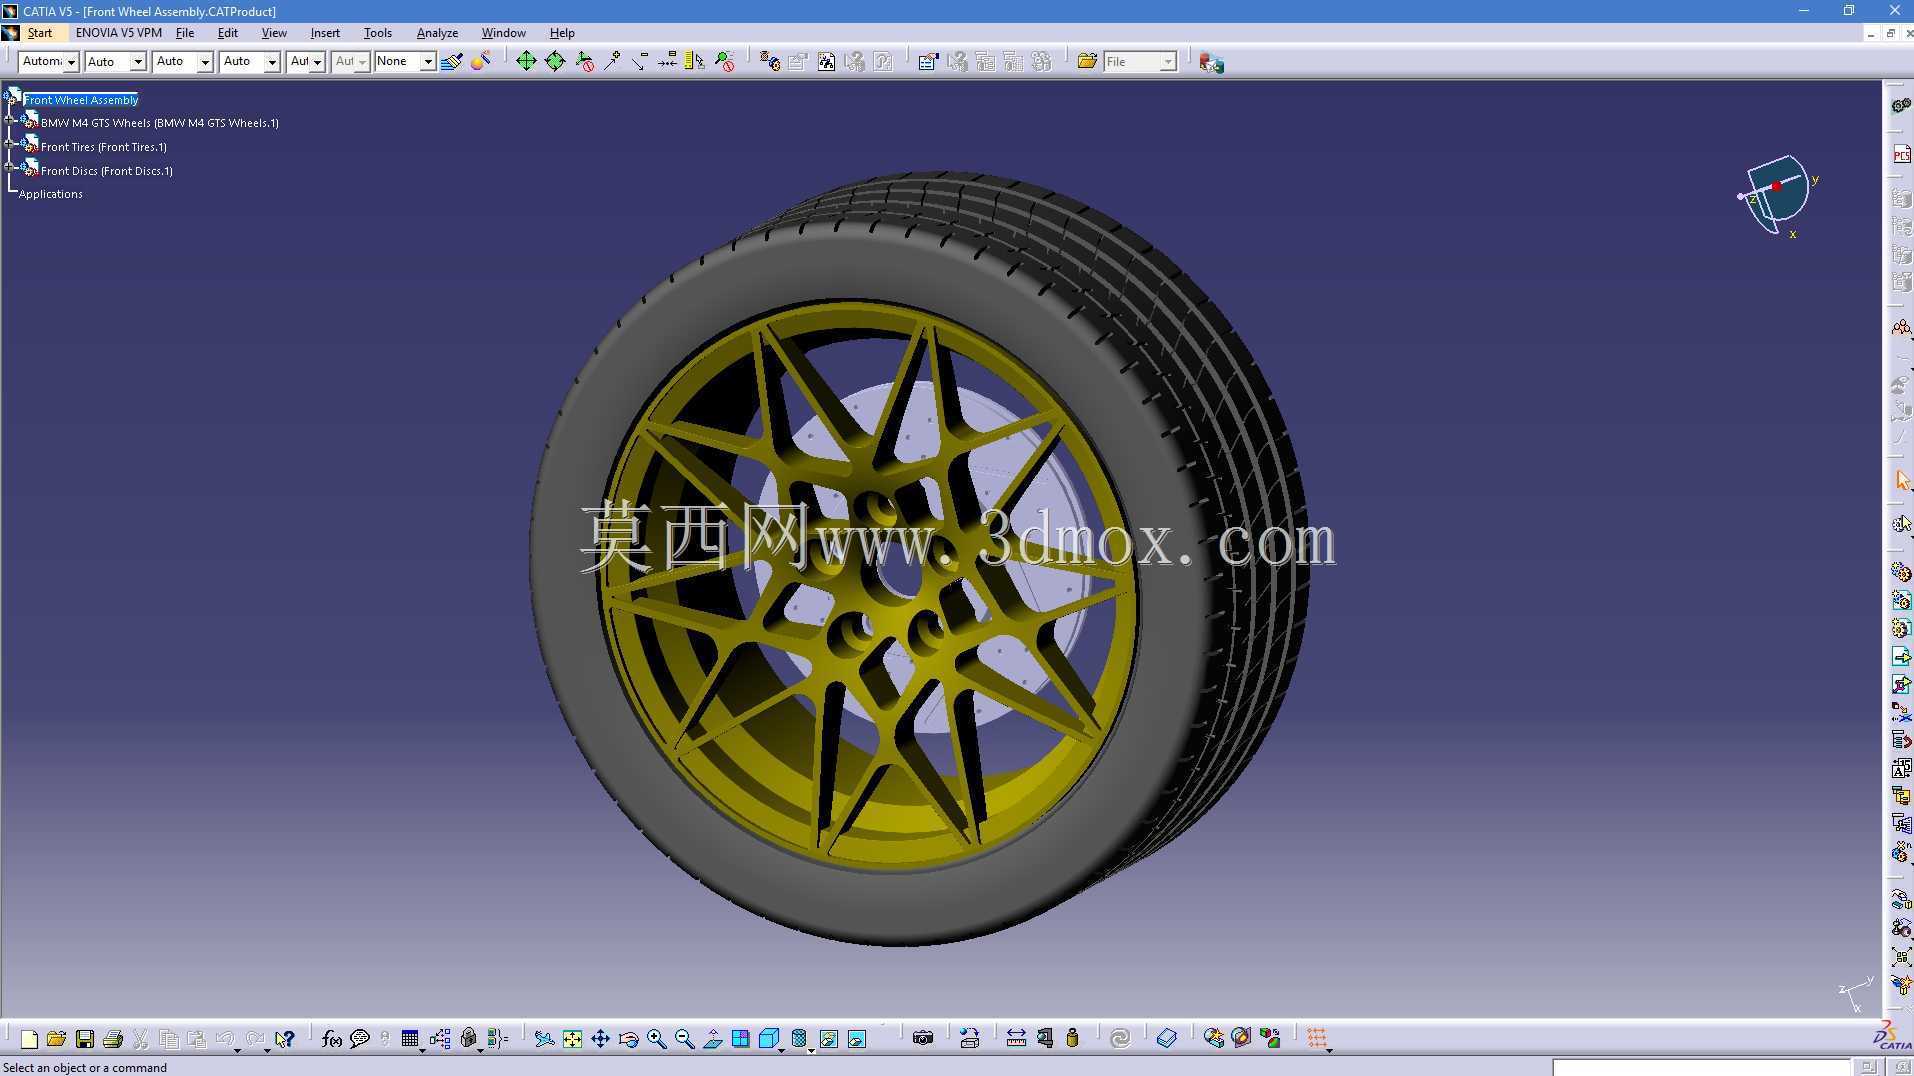The image size is (1914, 1076).
Task: Click the PCS icon in right toolbar
Action: [1901, 154]
